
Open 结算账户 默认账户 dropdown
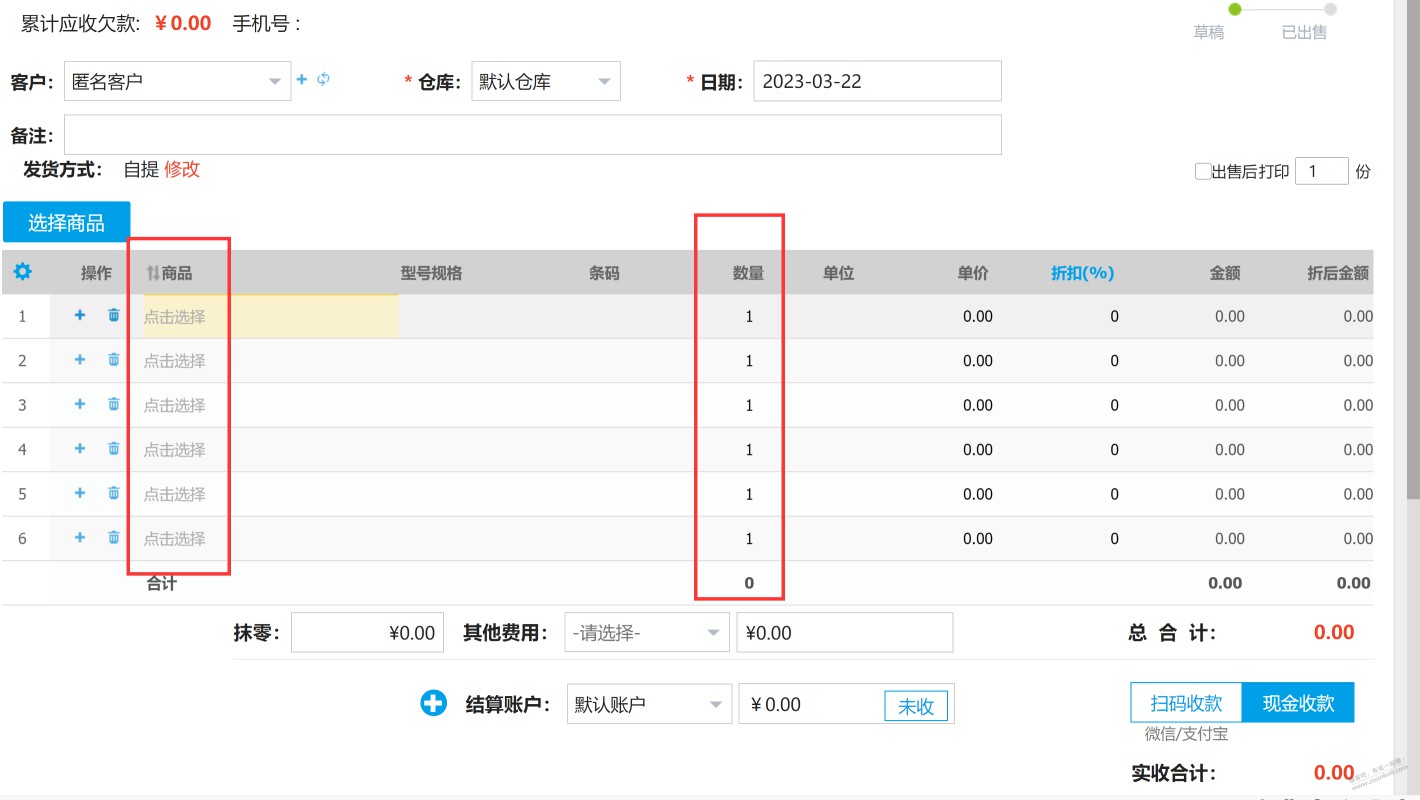(649, 704)
